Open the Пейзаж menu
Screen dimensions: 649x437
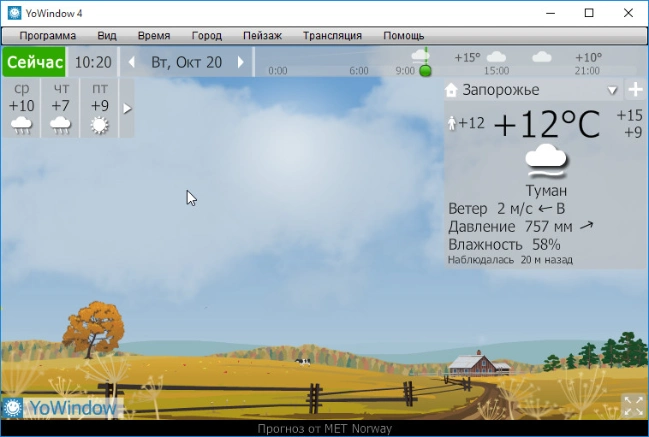[262, 36]
